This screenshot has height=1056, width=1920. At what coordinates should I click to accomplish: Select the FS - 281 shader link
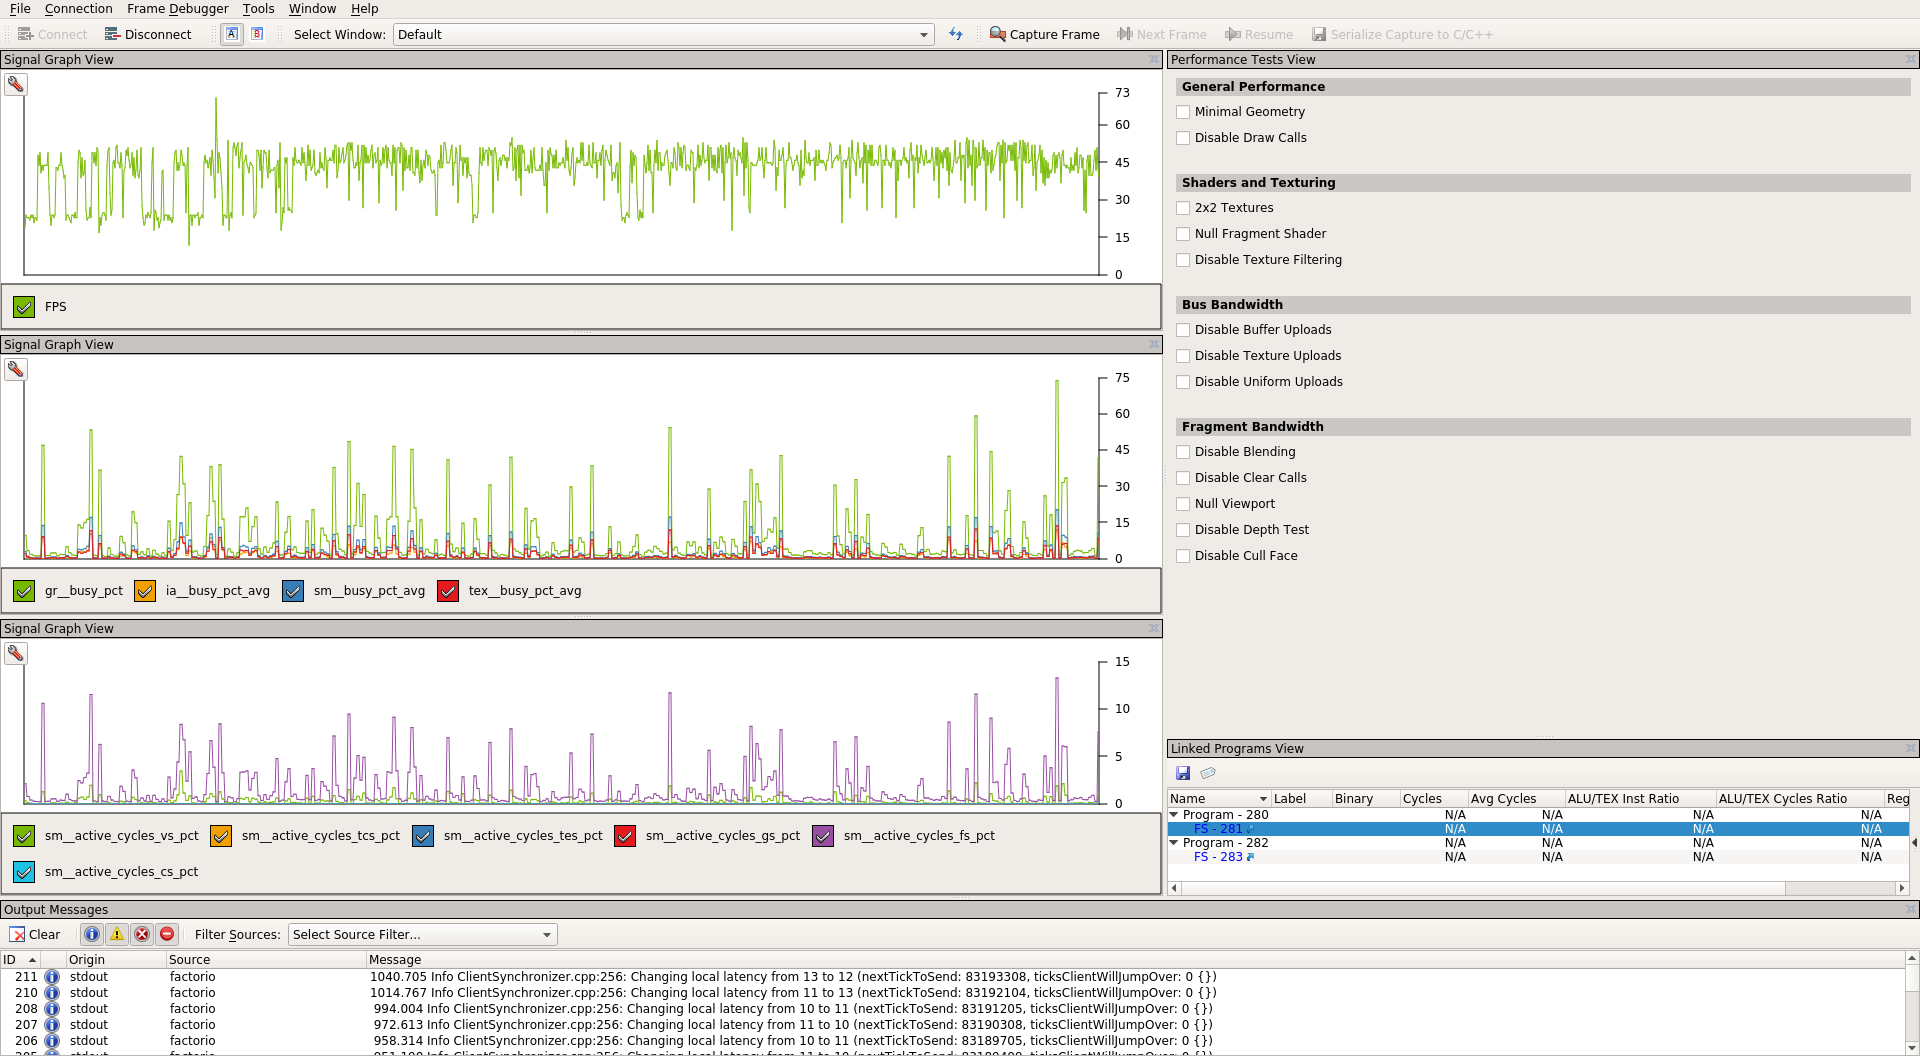[1218, 829]
